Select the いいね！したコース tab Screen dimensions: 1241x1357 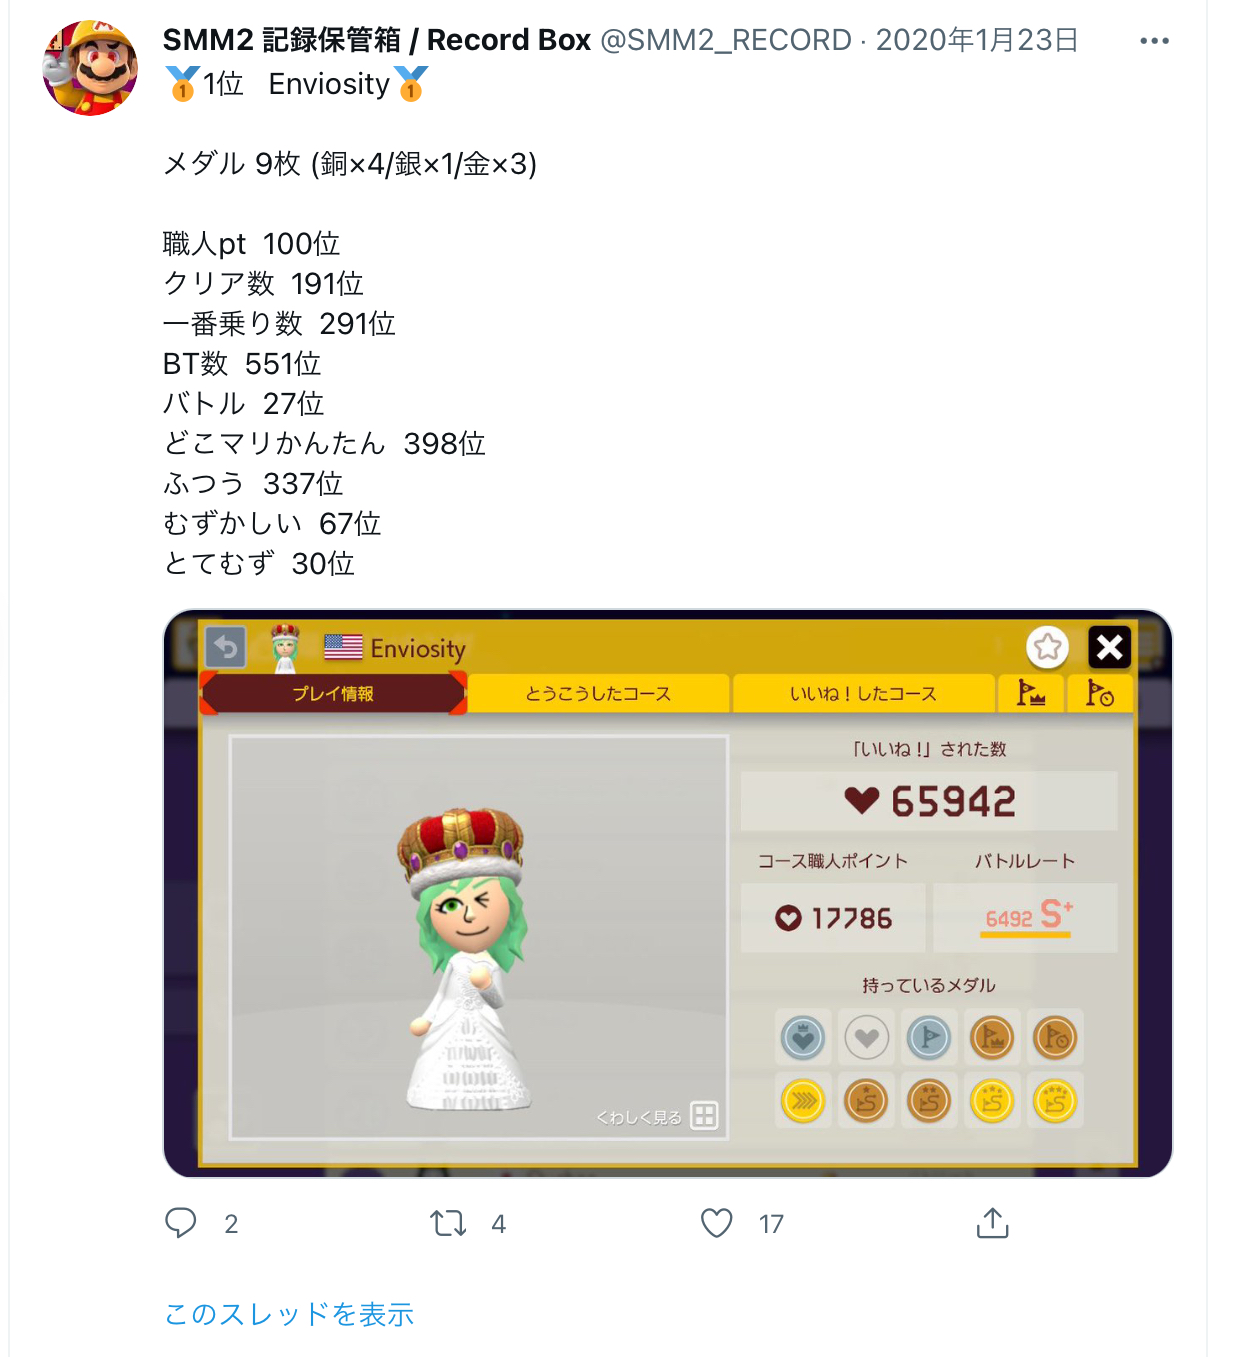(x=864, y=693)
